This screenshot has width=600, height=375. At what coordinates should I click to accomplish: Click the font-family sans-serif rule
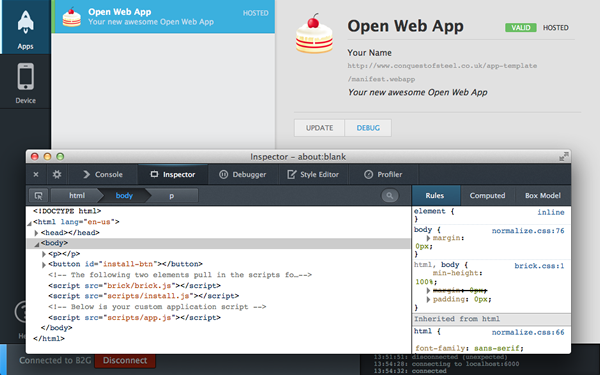[469, 348]
